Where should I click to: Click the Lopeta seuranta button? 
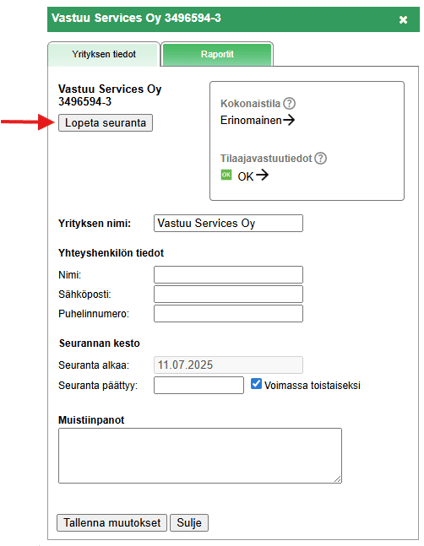point(105,123)
